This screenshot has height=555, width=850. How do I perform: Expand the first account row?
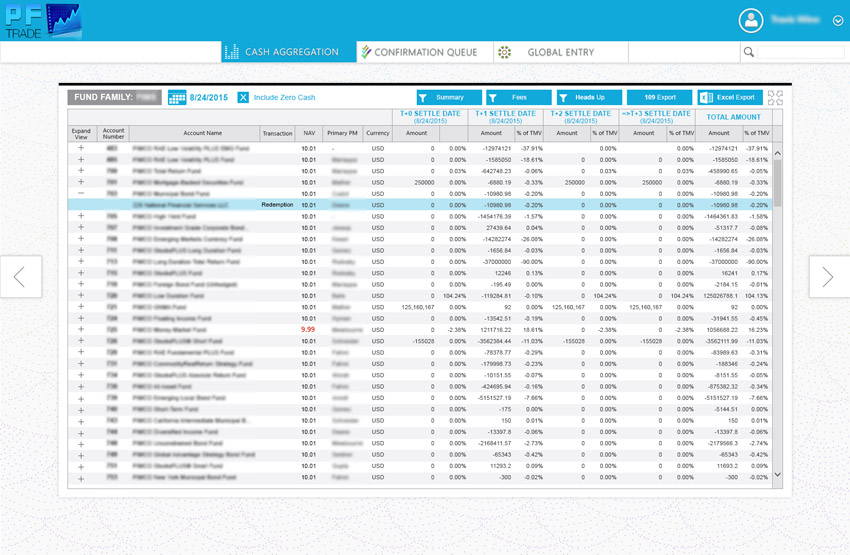tap(81, 148)
